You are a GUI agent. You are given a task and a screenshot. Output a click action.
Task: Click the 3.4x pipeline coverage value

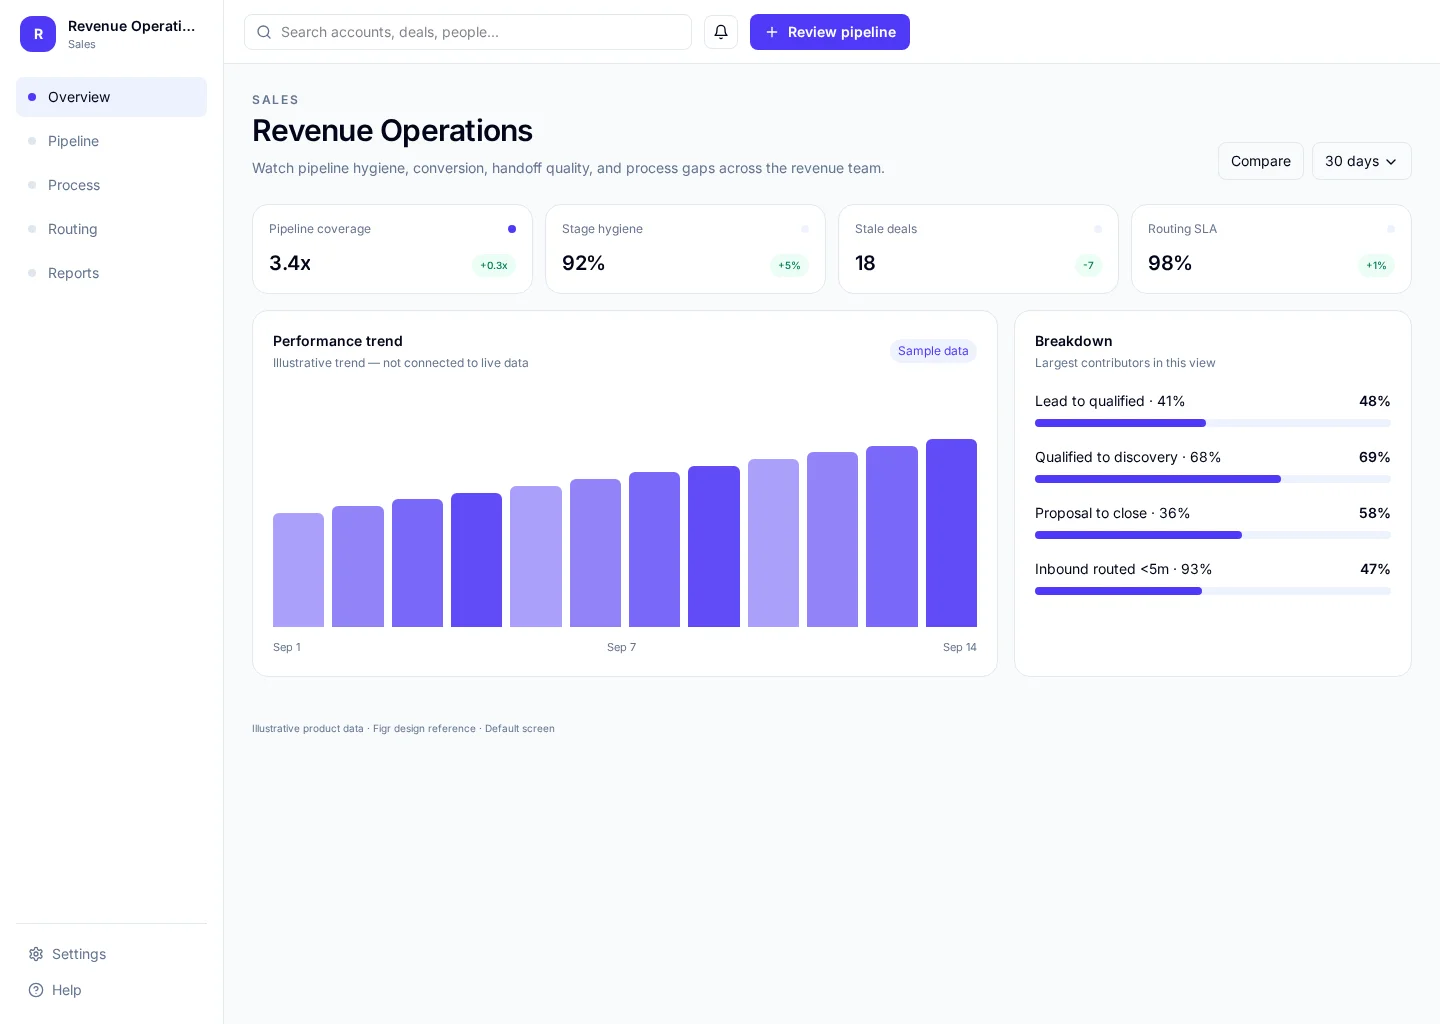[290, 263]
